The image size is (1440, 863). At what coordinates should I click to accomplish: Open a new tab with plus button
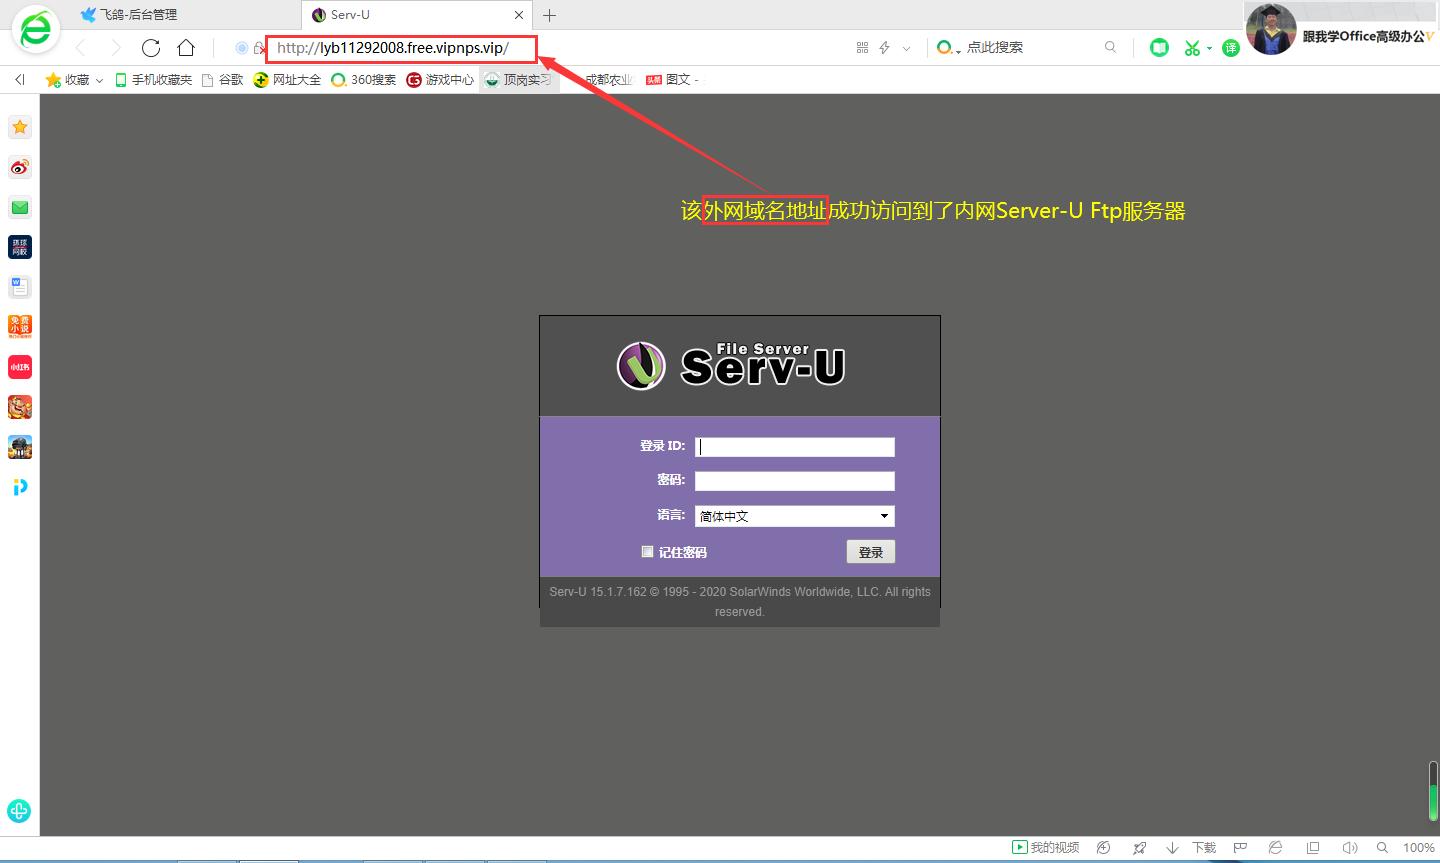click(549, 15)
